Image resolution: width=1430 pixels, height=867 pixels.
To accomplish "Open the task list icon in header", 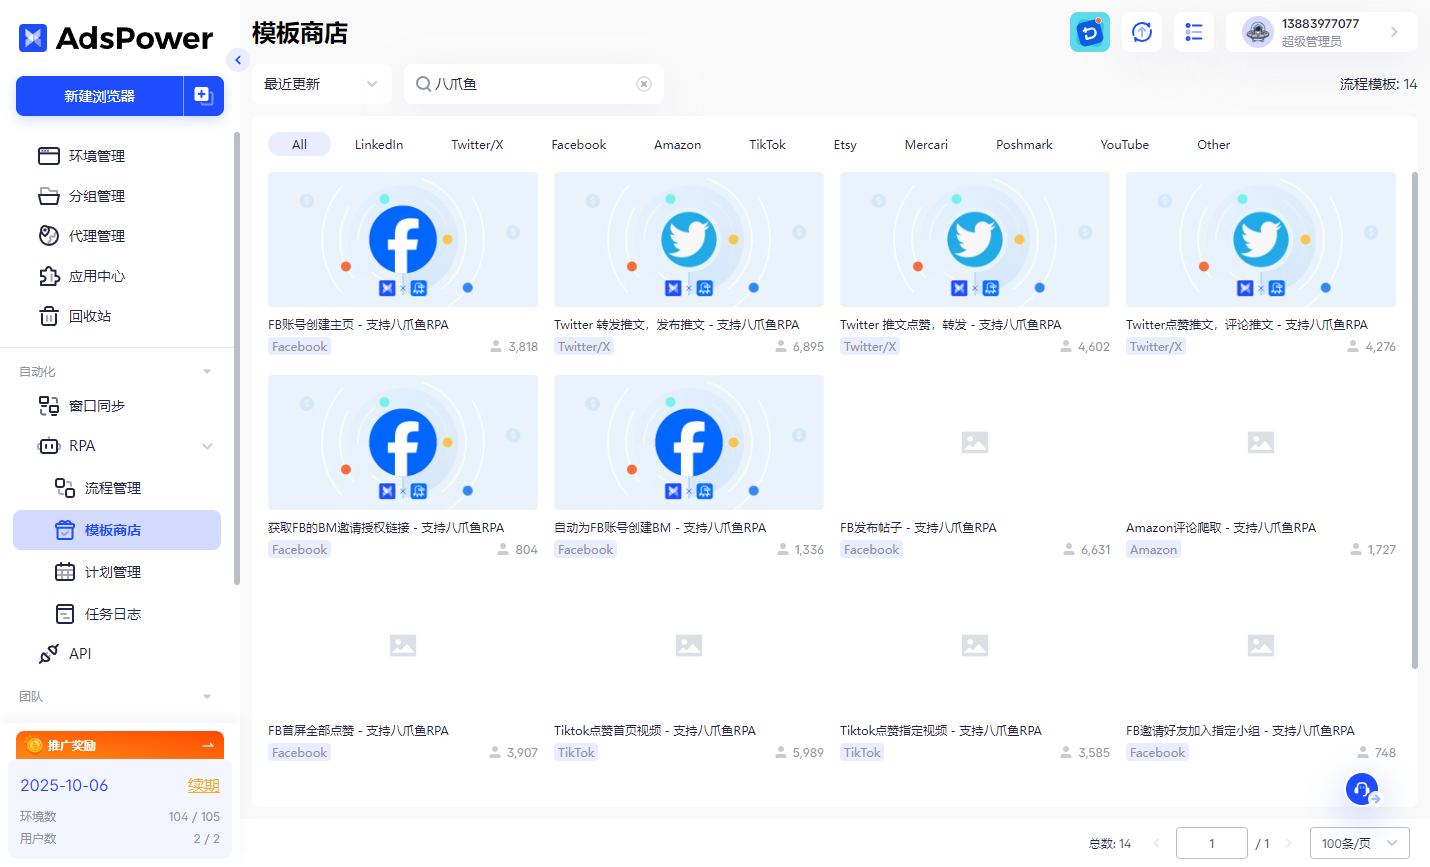I will coord(1194,32).
